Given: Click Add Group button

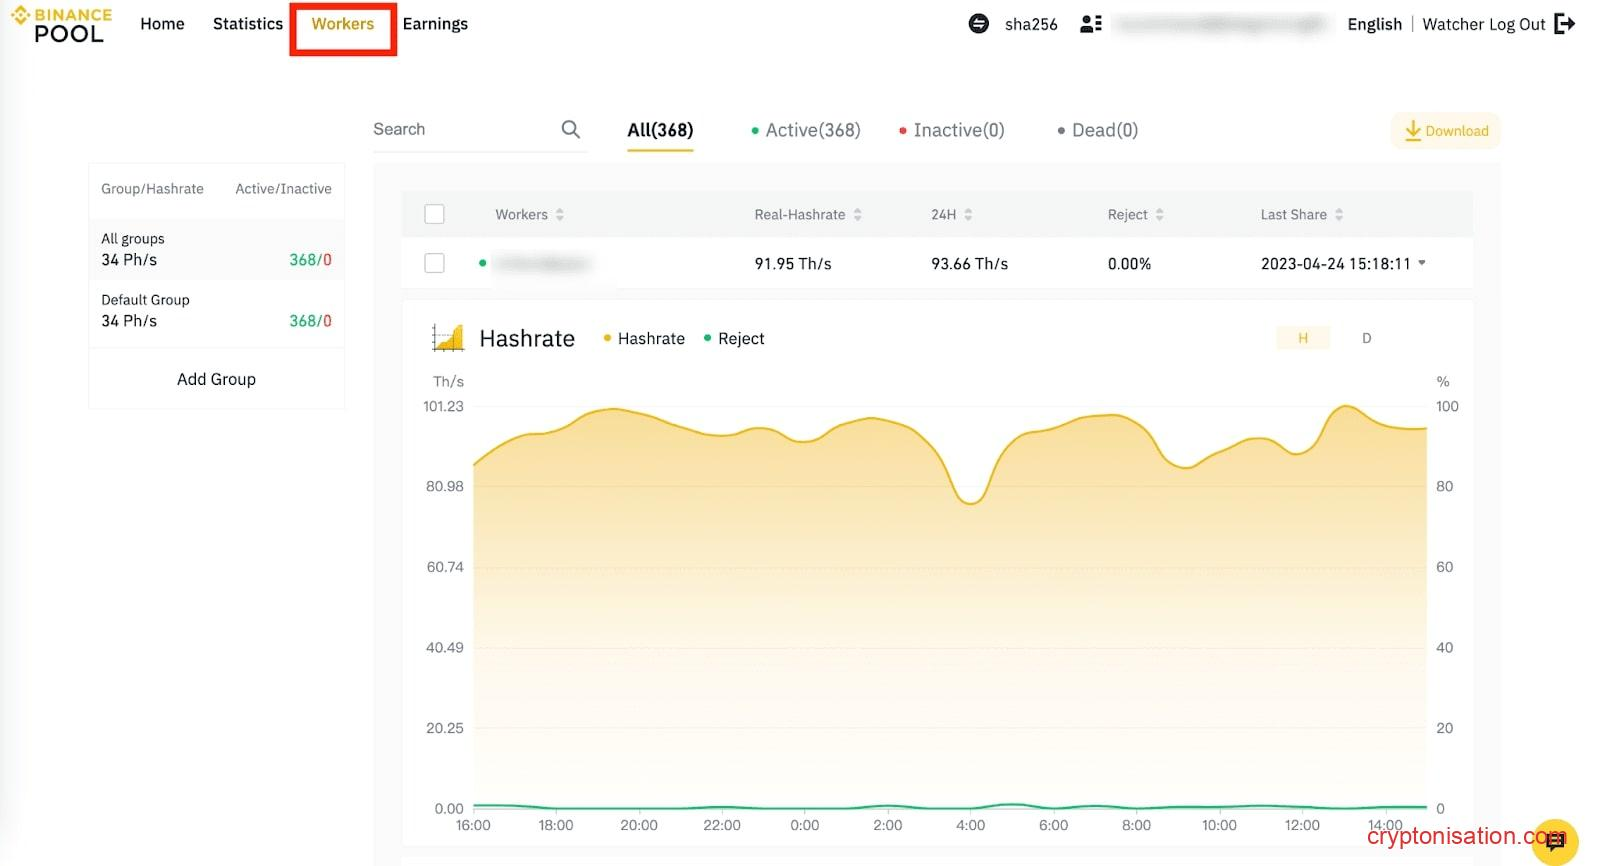Looking at the screenshot, I should (216, 379).
